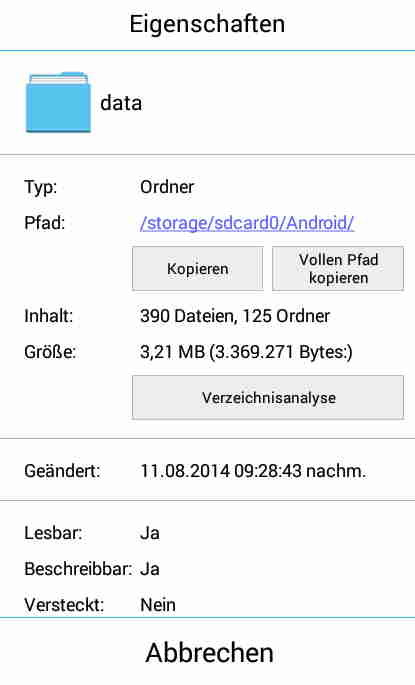Click the Geändert label

[62, 471]
